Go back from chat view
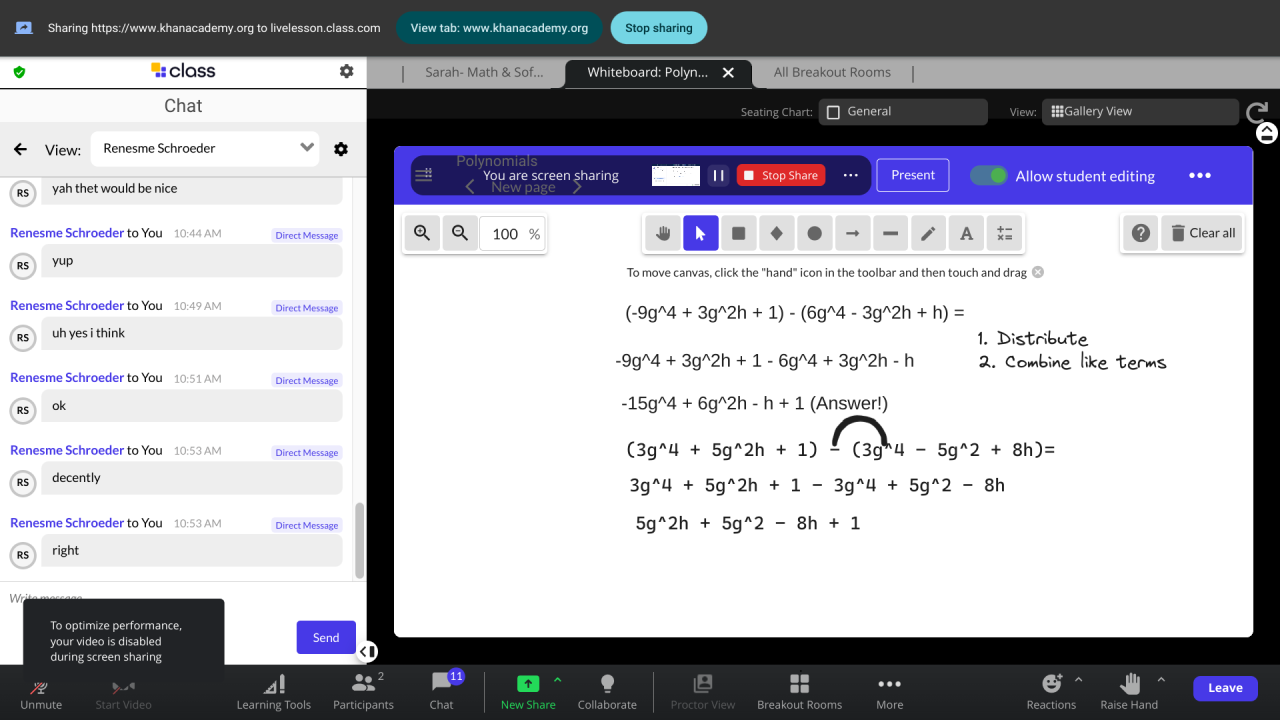The width and height of the screenshot is (1280, 720). point(20,149)
